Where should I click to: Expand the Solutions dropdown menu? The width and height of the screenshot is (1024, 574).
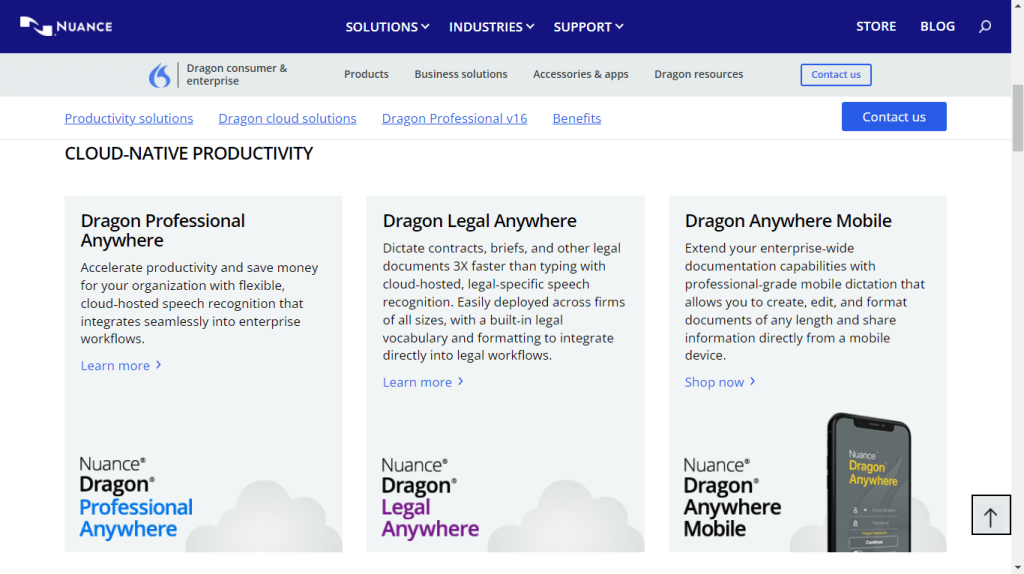click(387, 27)
